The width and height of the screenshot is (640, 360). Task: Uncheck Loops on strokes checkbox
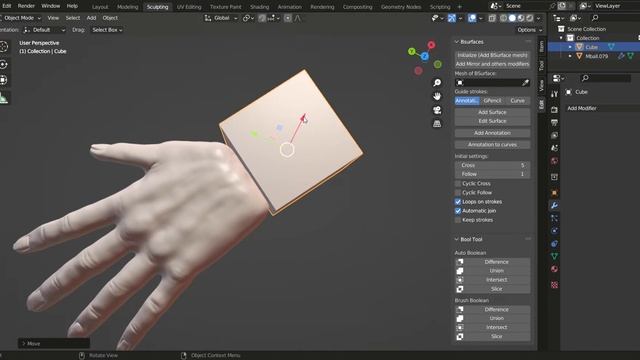tap(458, 202)
